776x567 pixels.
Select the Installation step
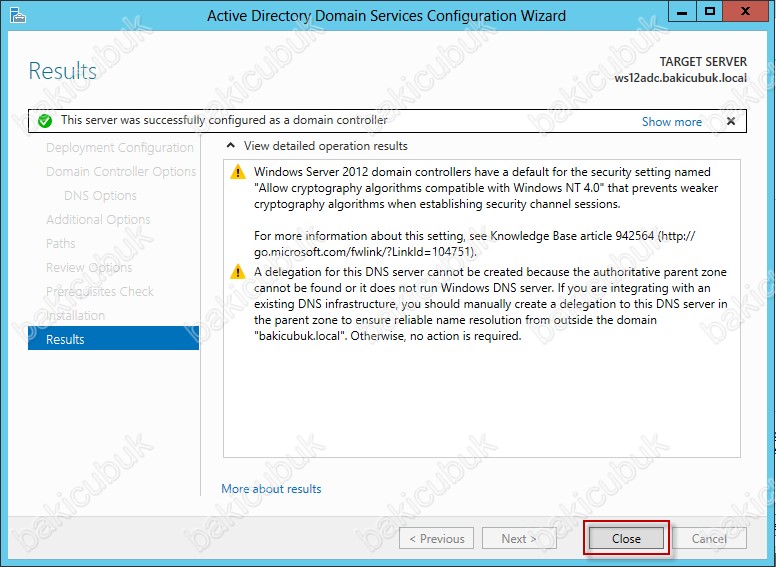point(75,315)
